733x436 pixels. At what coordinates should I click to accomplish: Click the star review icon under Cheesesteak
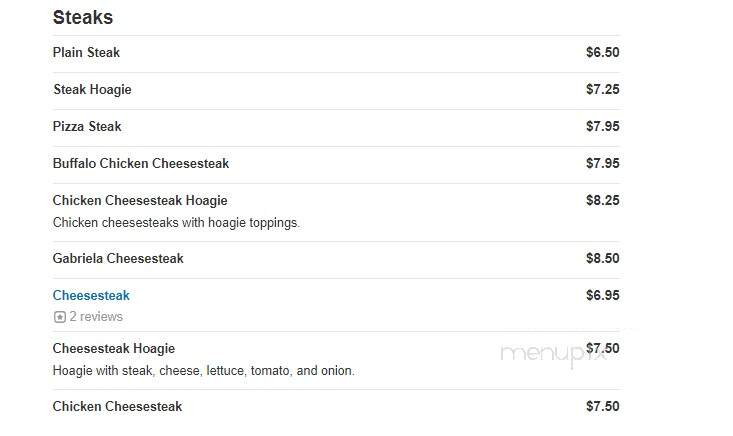tap(59, 317)
